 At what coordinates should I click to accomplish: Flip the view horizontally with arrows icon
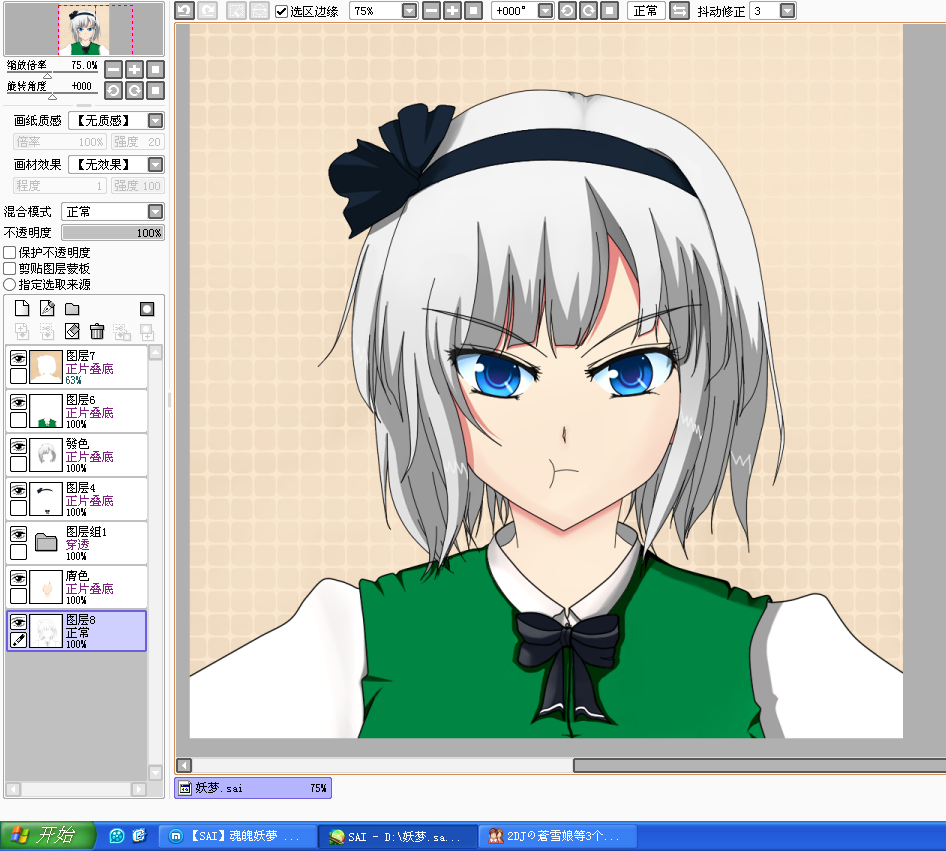click(679, 11)
